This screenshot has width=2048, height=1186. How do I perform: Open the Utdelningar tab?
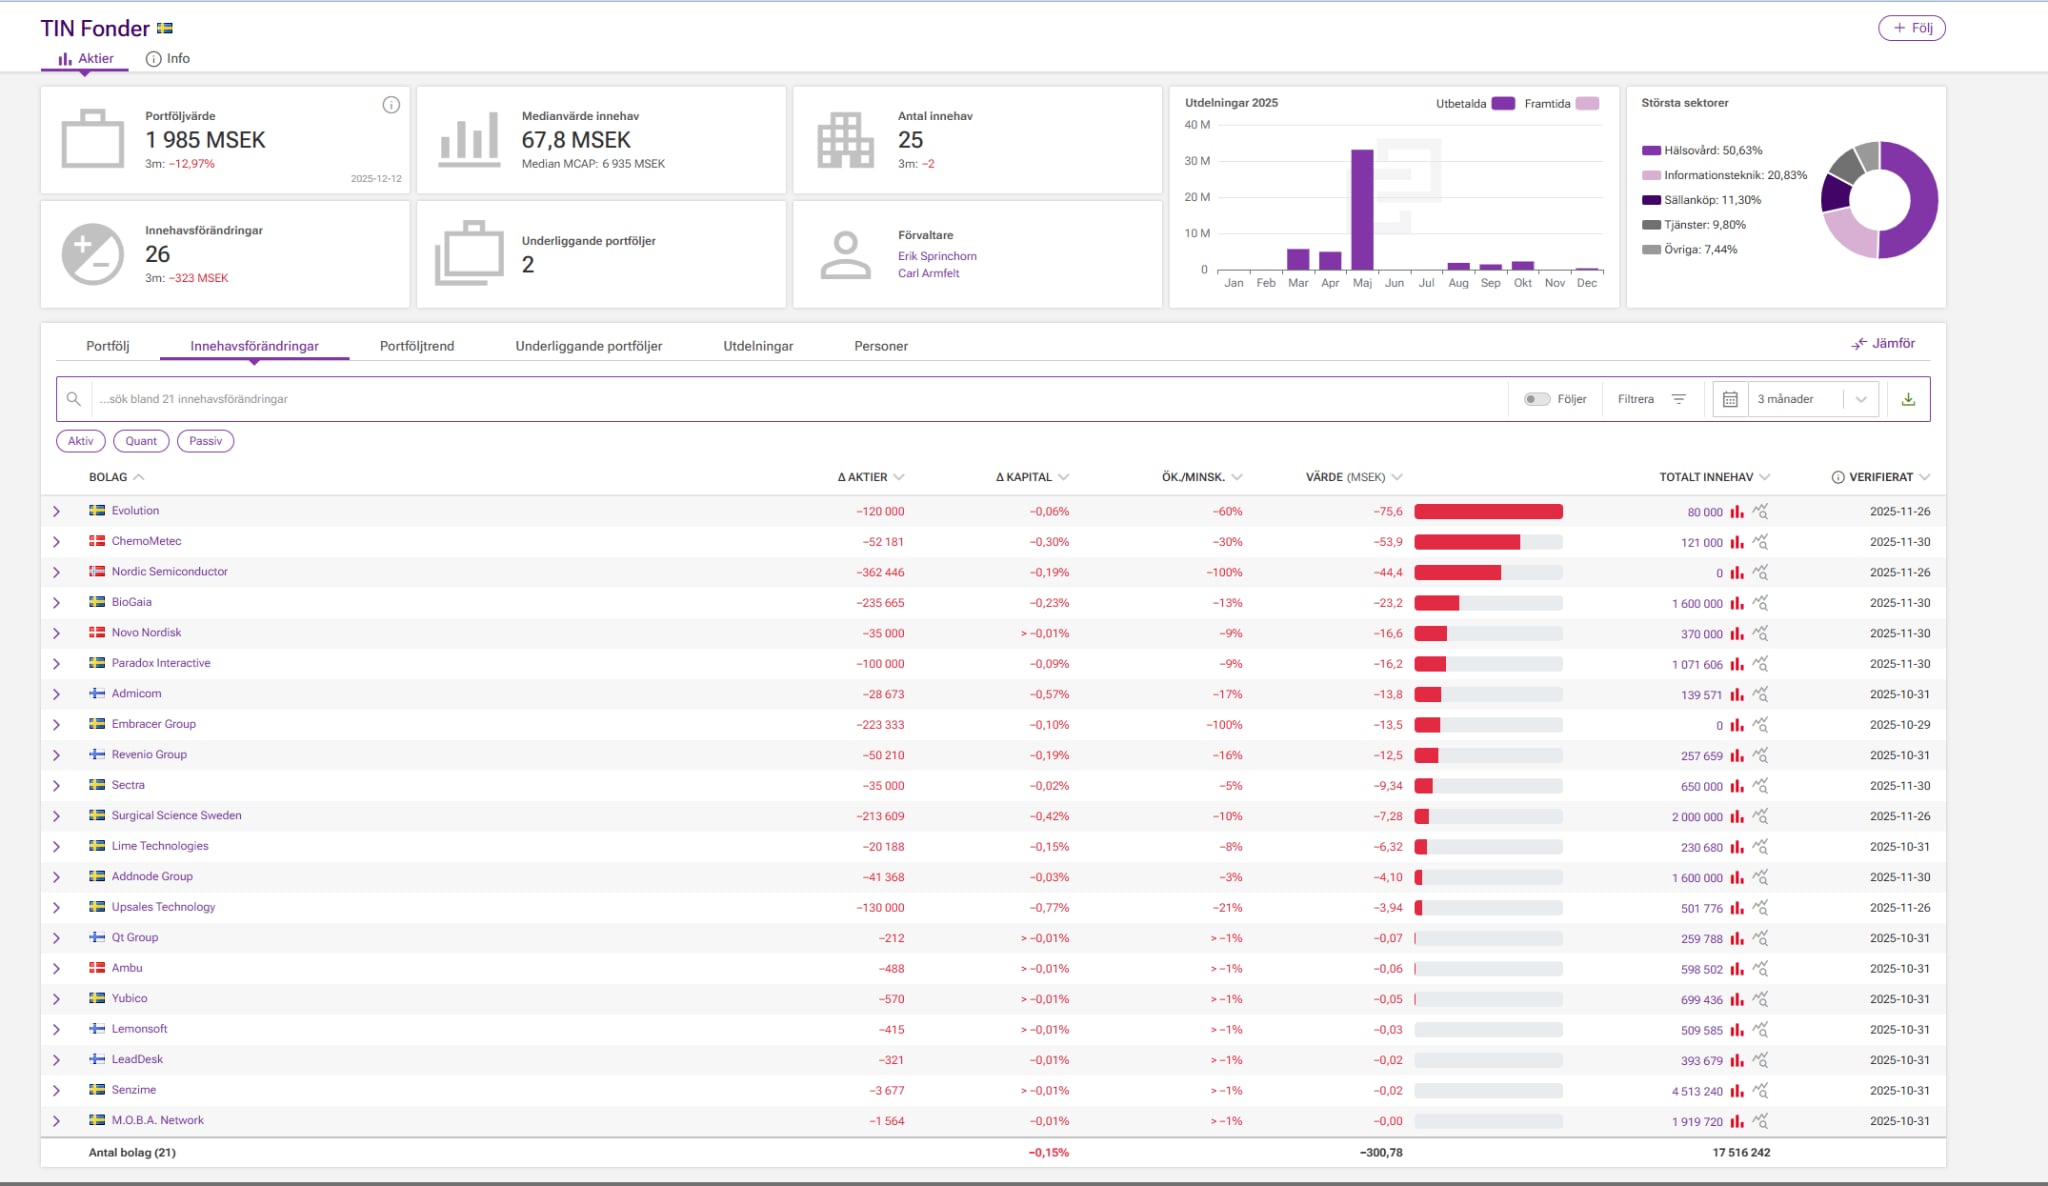point(758,346)
